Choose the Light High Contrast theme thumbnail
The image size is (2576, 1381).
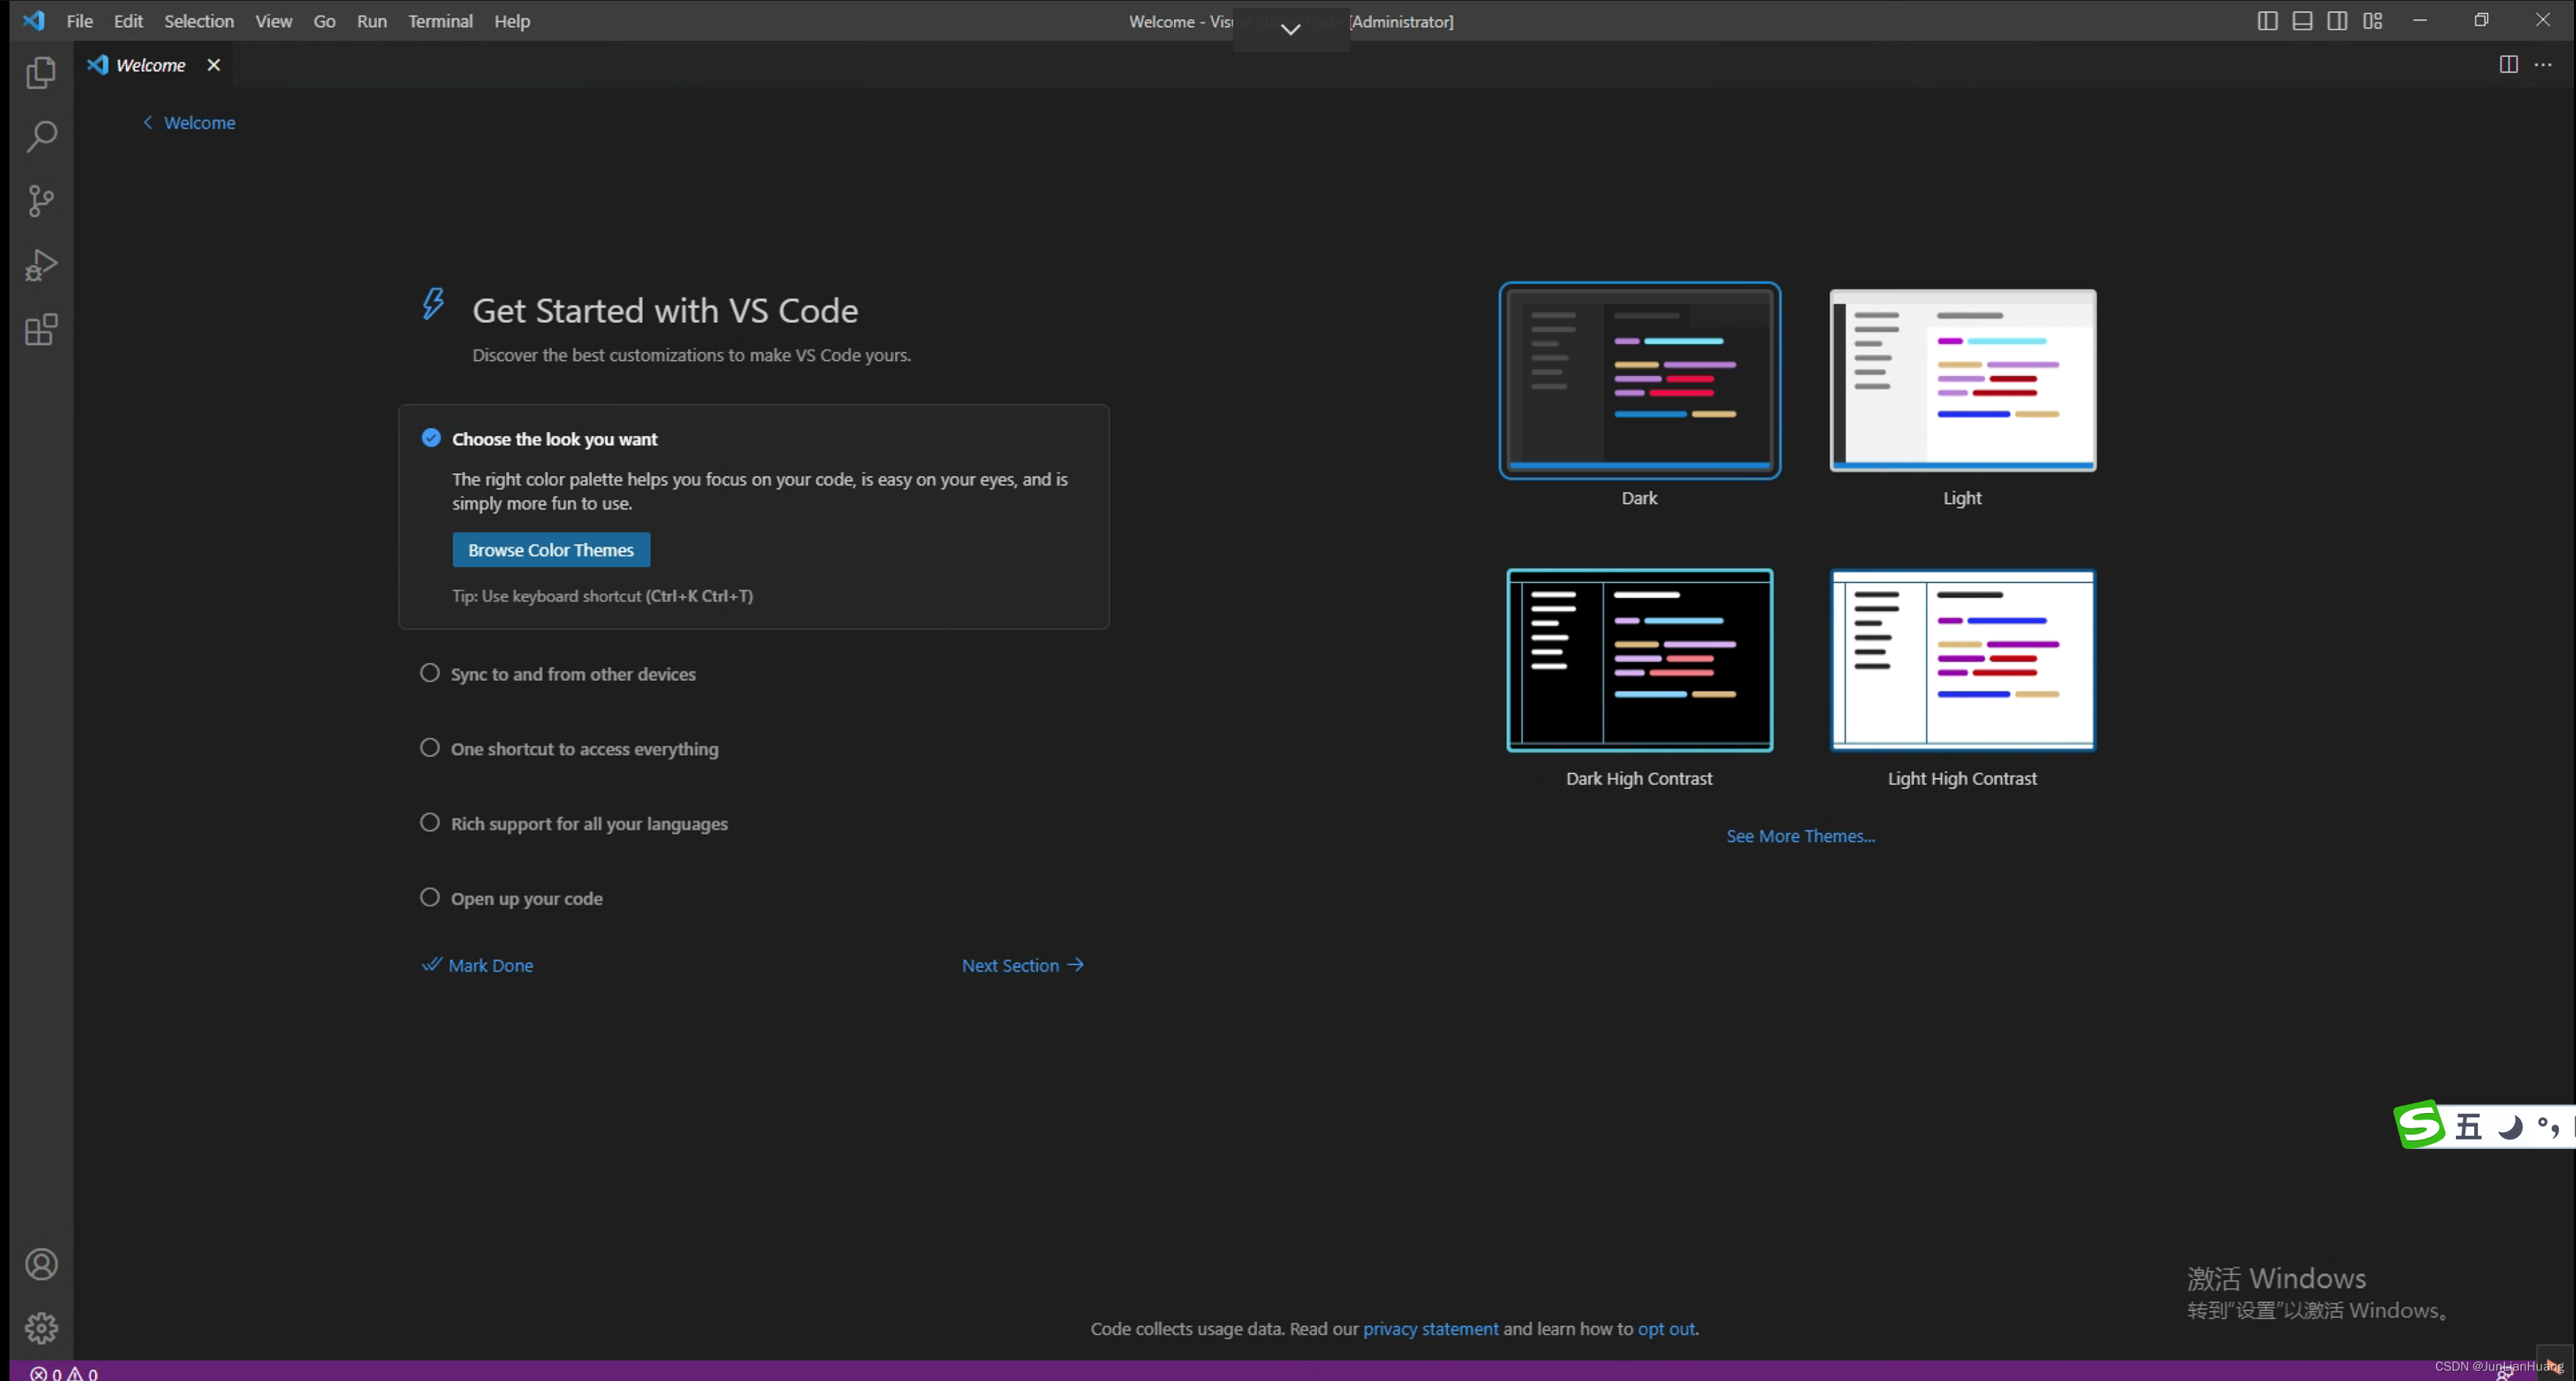pos(1962,660)
